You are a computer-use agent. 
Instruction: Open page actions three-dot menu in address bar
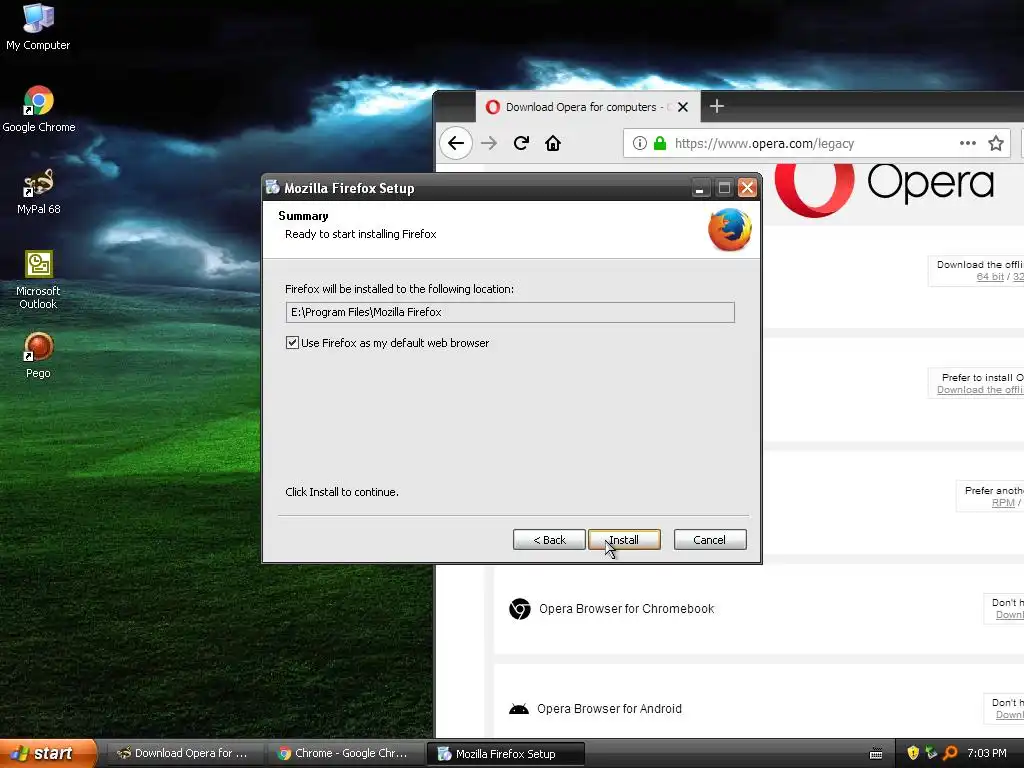(968, 143)
